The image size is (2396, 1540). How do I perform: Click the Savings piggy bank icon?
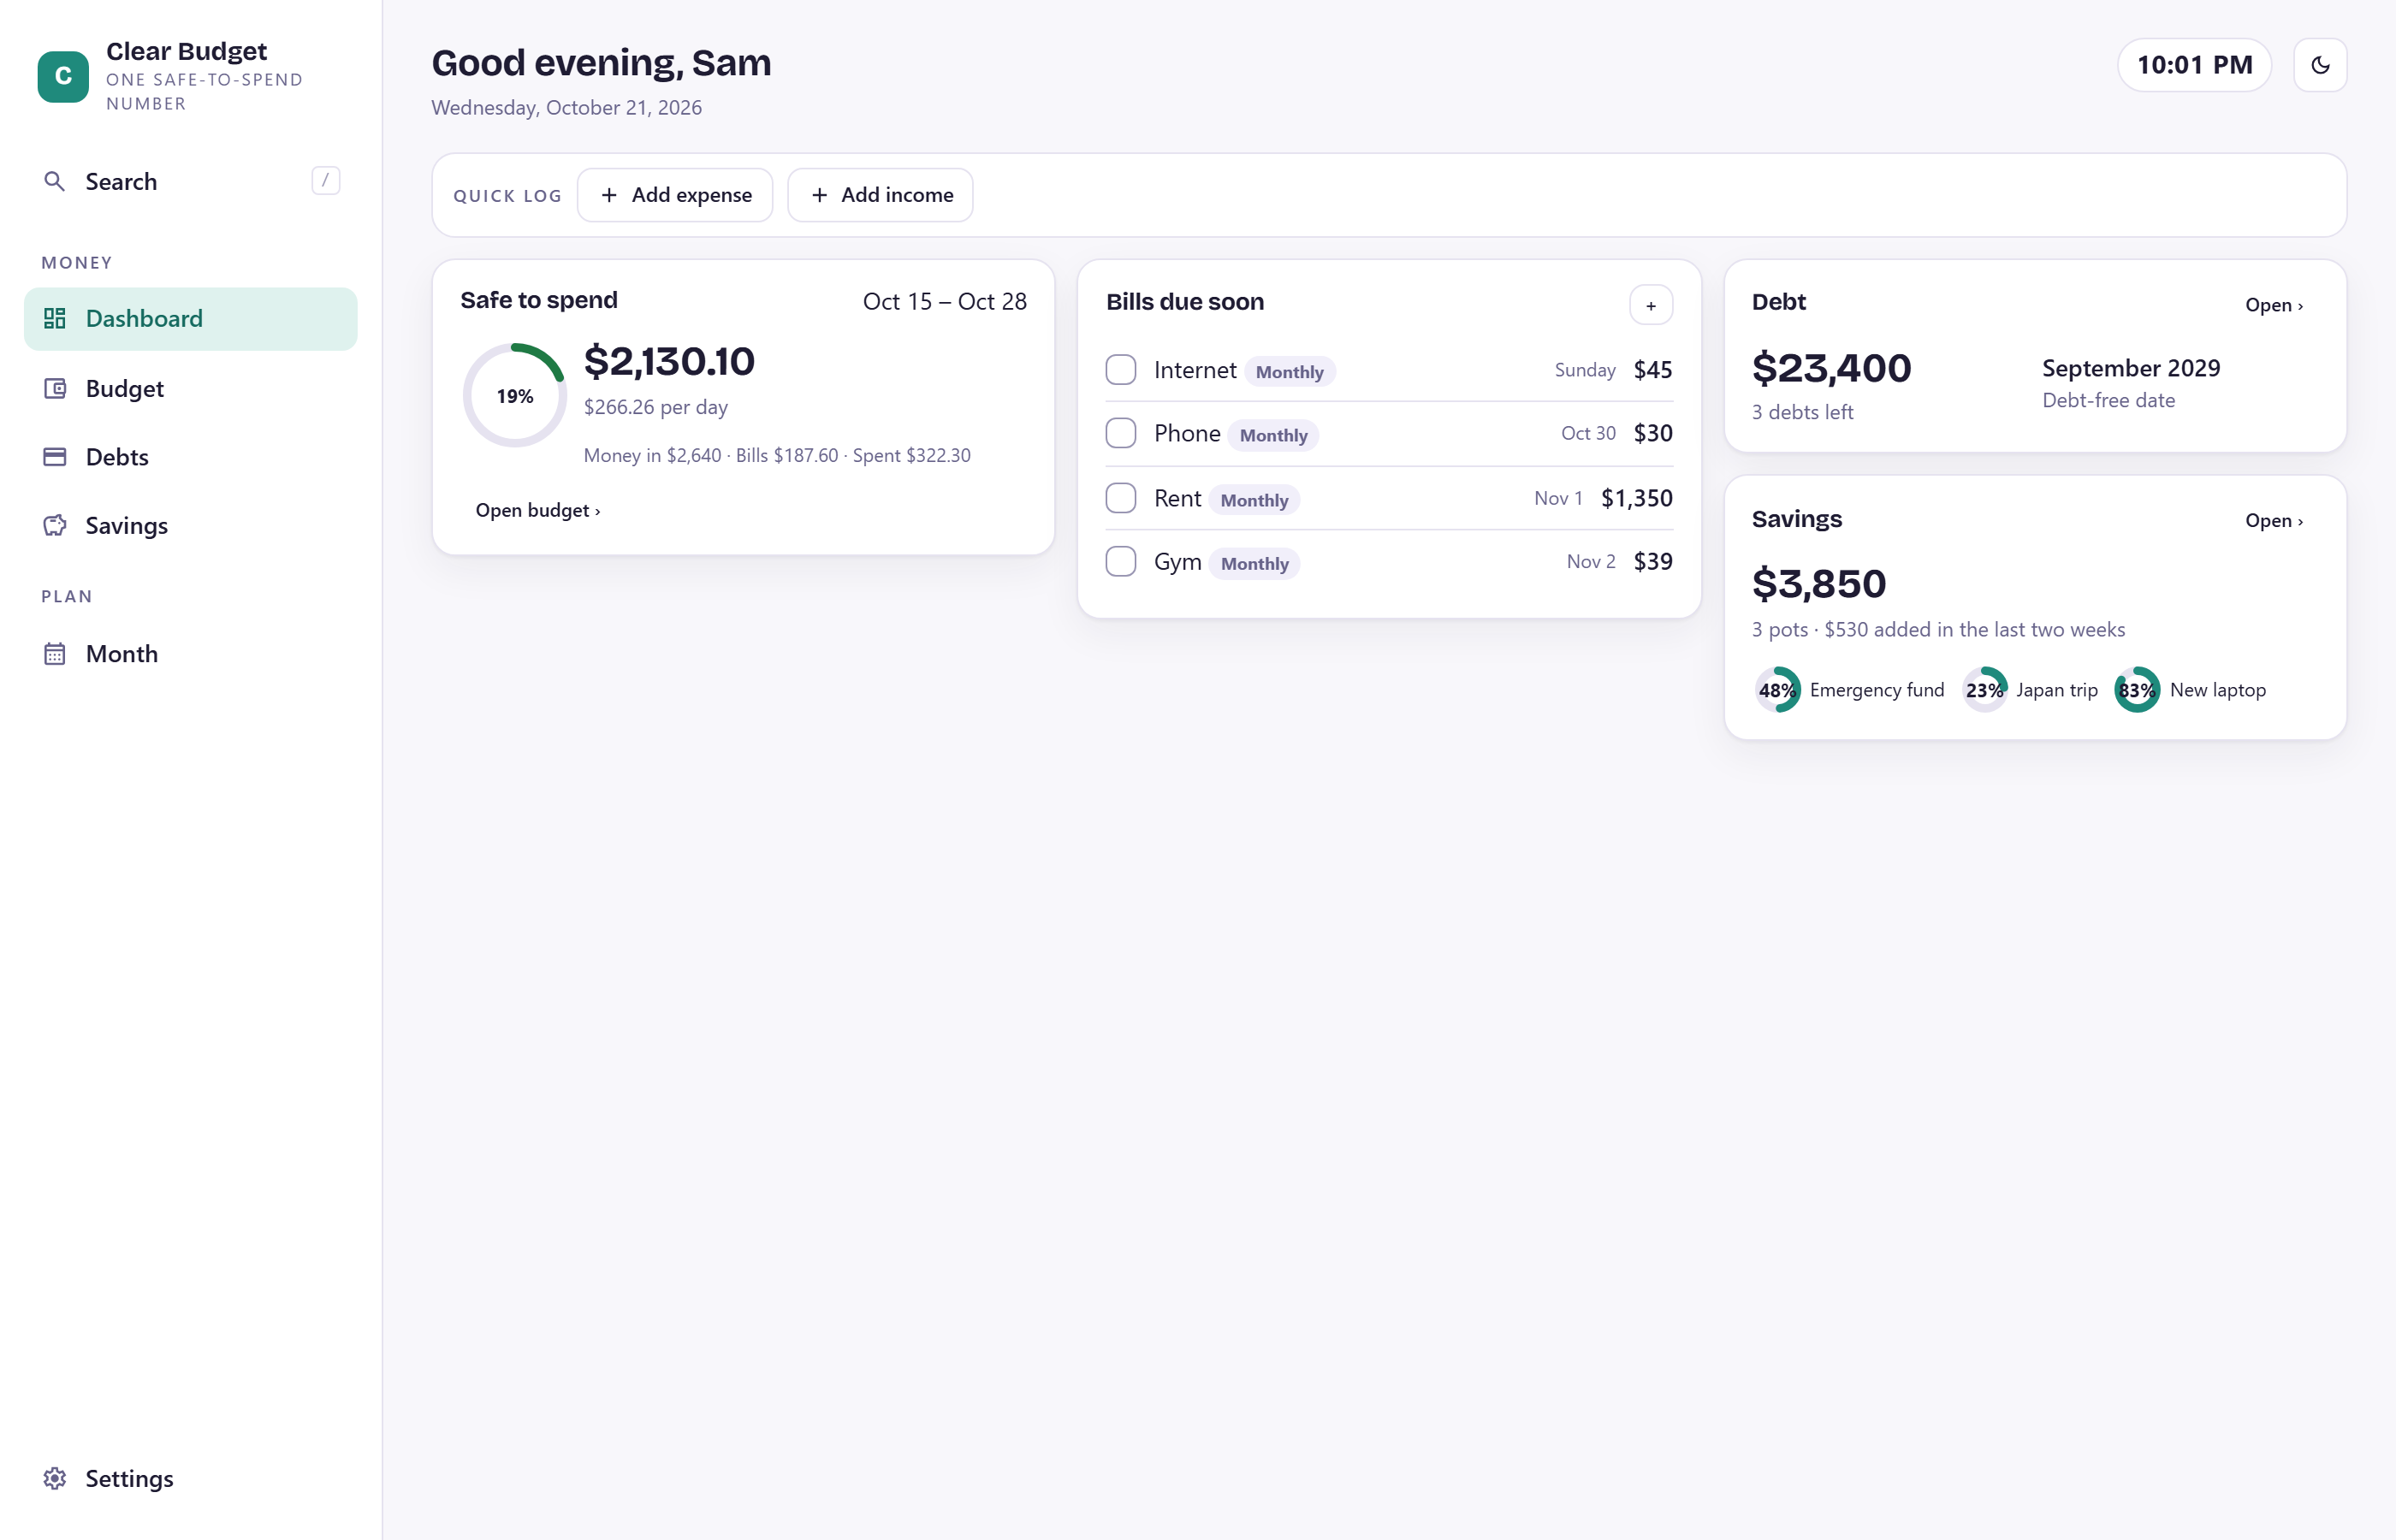pyautogui.click(x=55, y=525)
